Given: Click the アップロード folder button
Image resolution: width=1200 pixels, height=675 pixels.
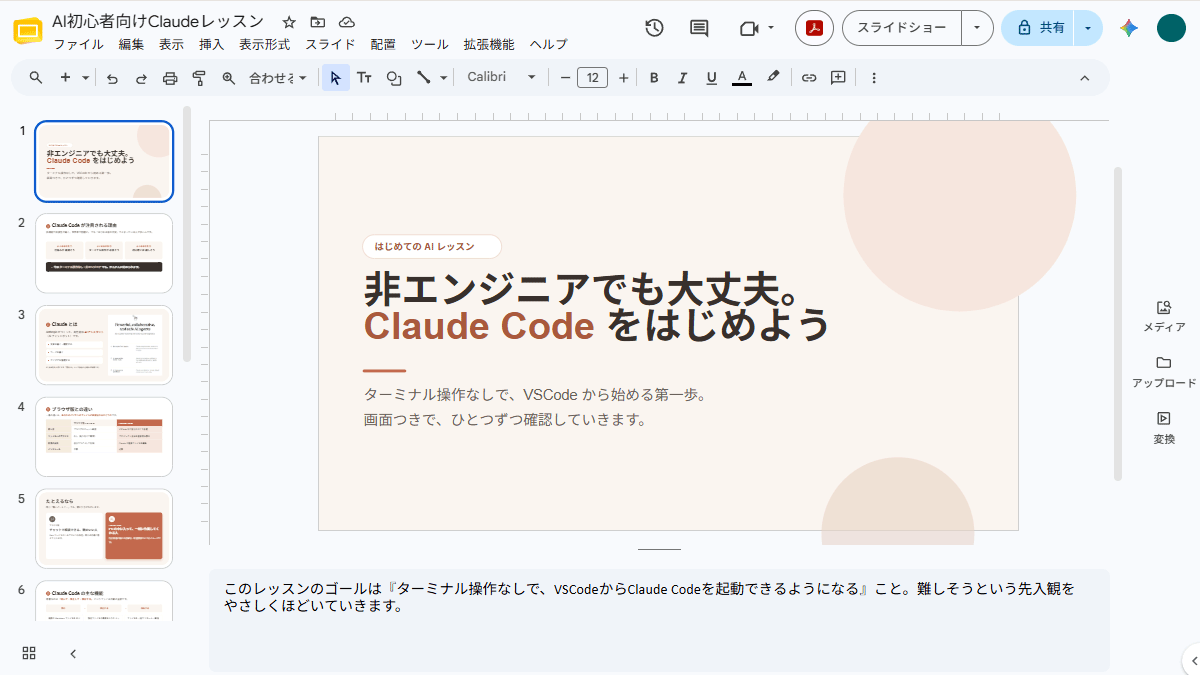Looking at the screenshot, I should [1164, 371].
